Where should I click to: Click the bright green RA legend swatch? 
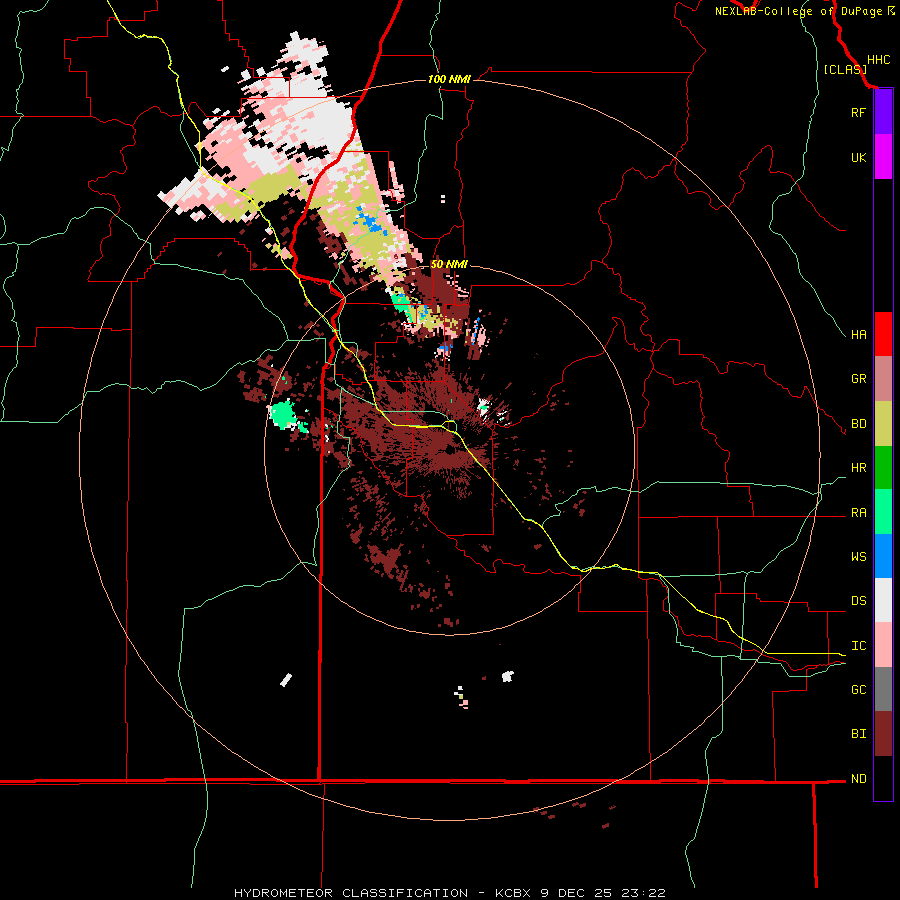pos(883,512)
